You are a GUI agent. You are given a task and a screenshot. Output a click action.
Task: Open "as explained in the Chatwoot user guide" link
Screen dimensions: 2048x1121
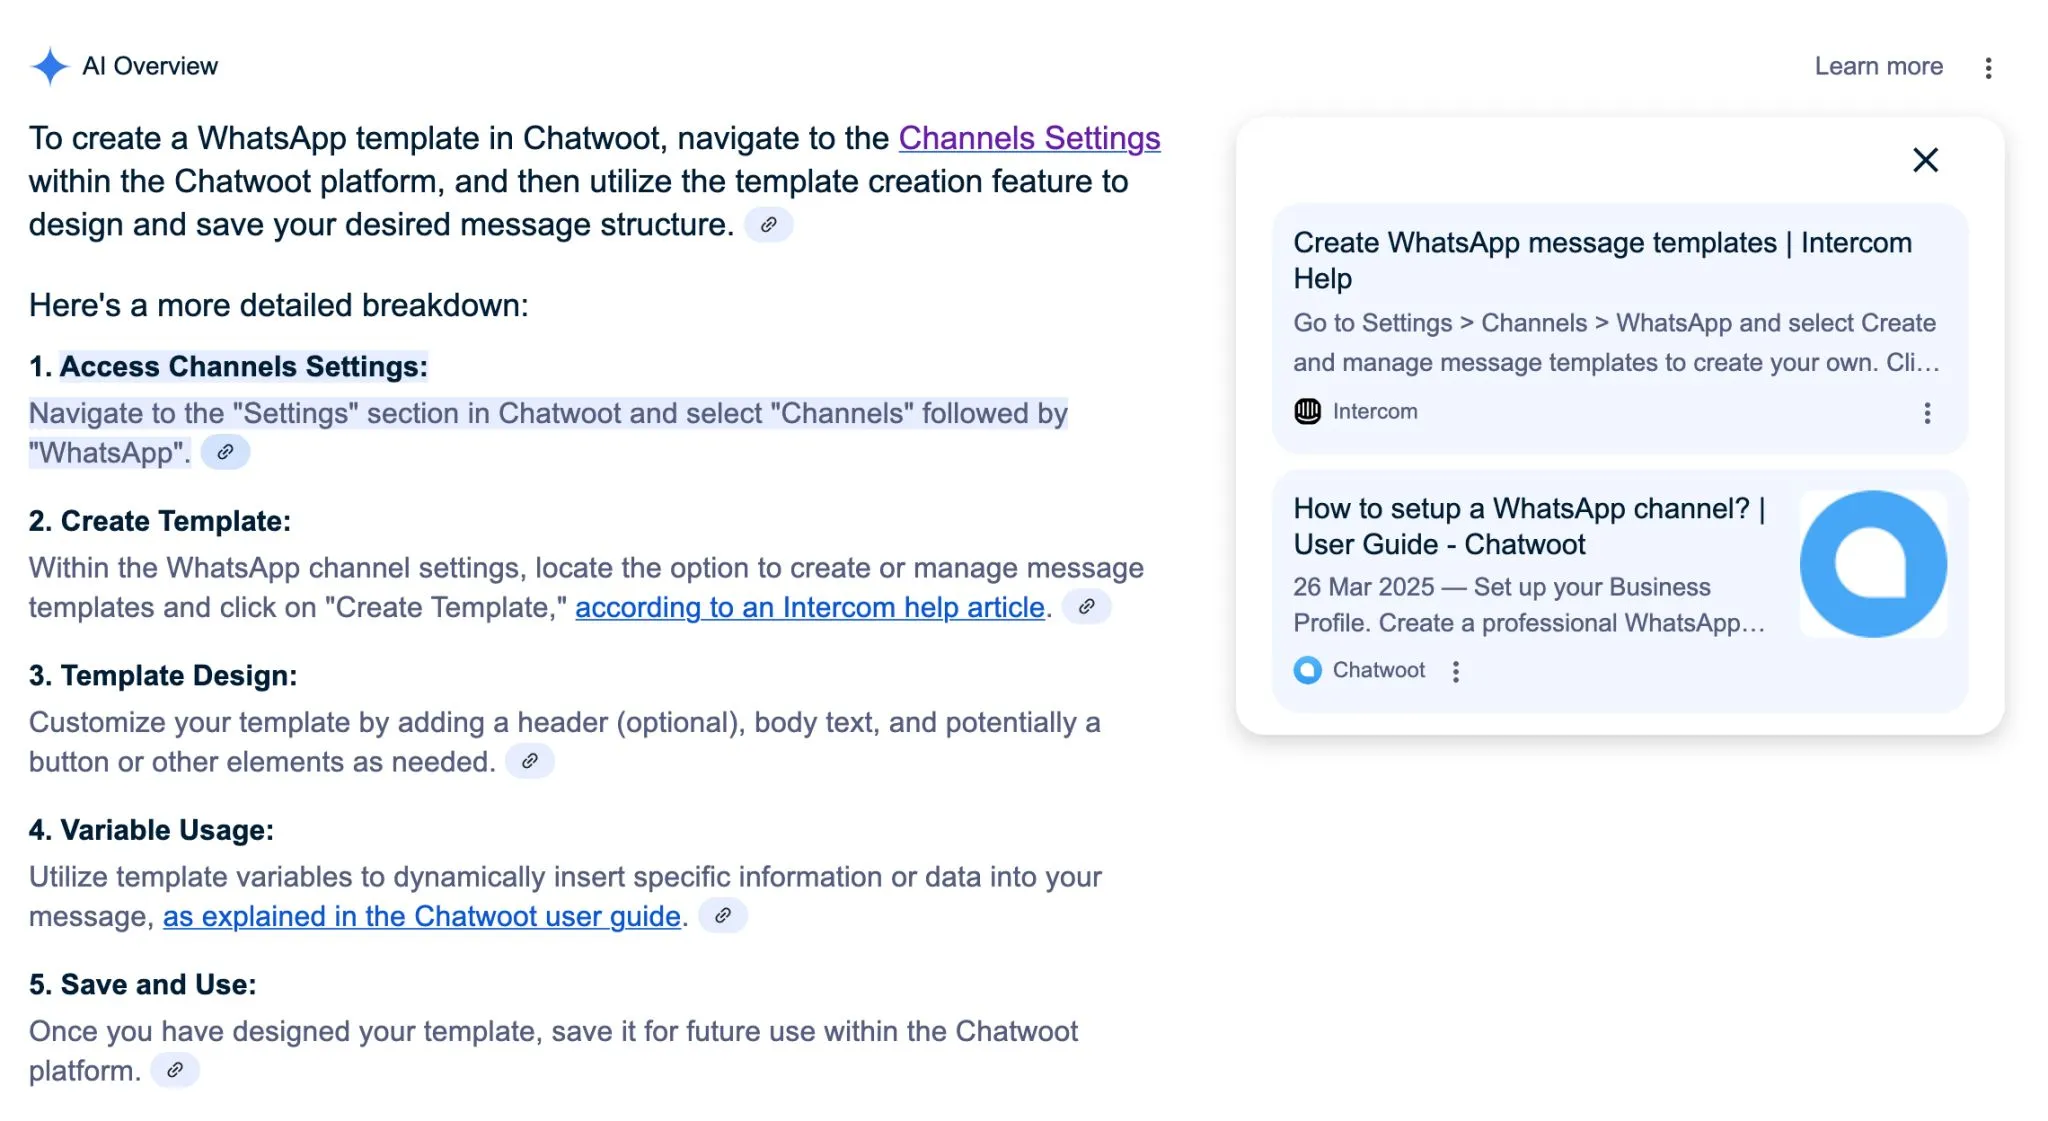pyautogui.click(x=421, y=916)
